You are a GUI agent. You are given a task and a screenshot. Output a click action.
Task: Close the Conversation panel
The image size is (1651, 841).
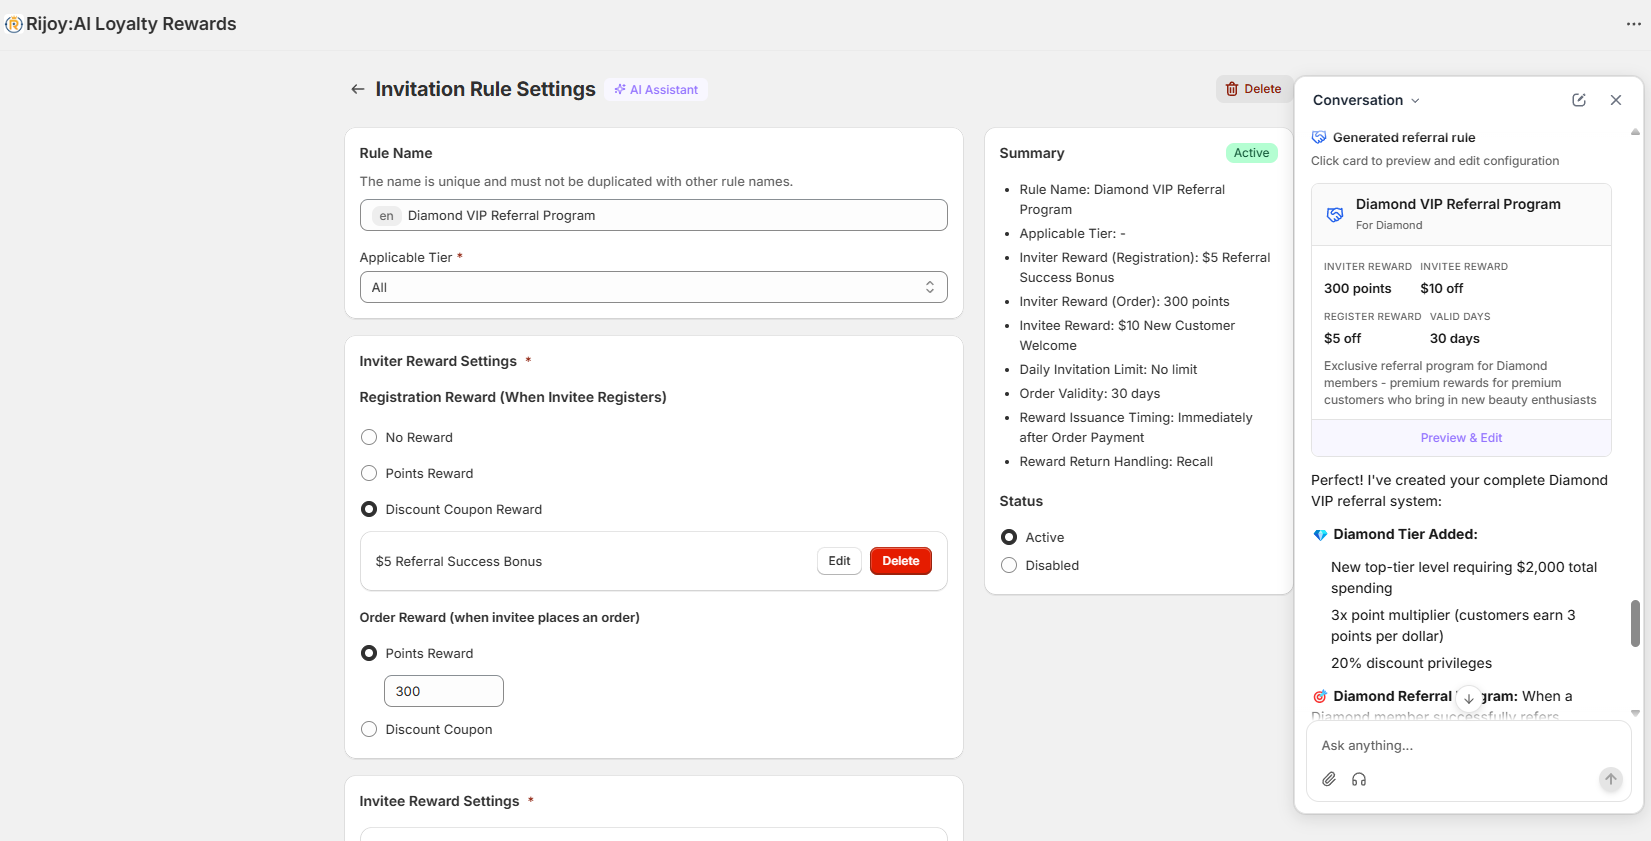[x=1616, y=100]
